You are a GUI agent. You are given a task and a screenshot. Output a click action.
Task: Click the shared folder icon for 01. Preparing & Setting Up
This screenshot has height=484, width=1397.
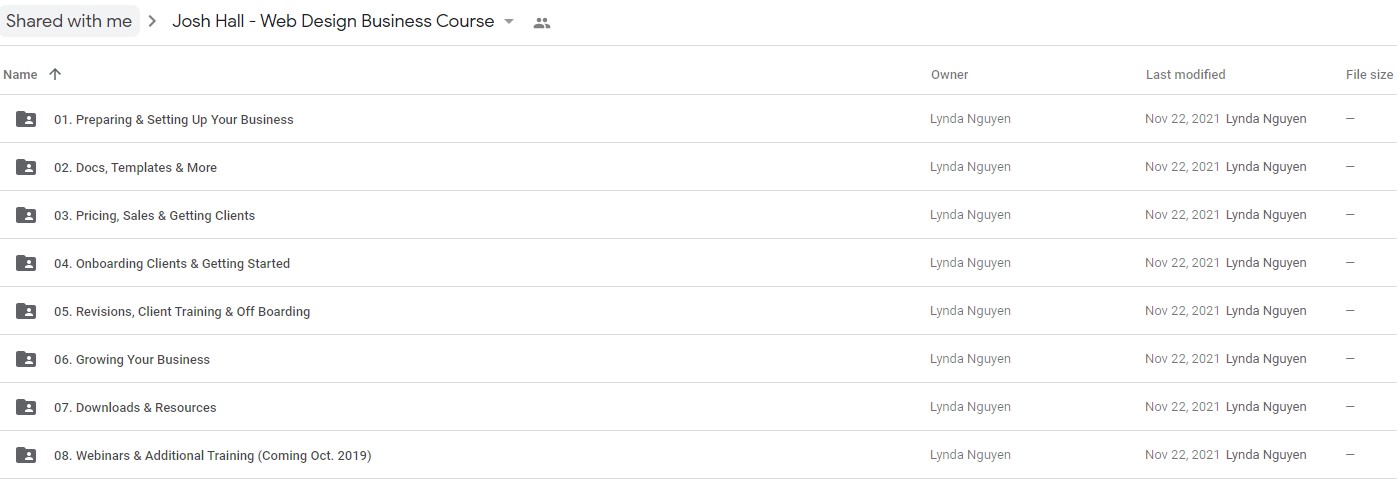tap(26, 119)
